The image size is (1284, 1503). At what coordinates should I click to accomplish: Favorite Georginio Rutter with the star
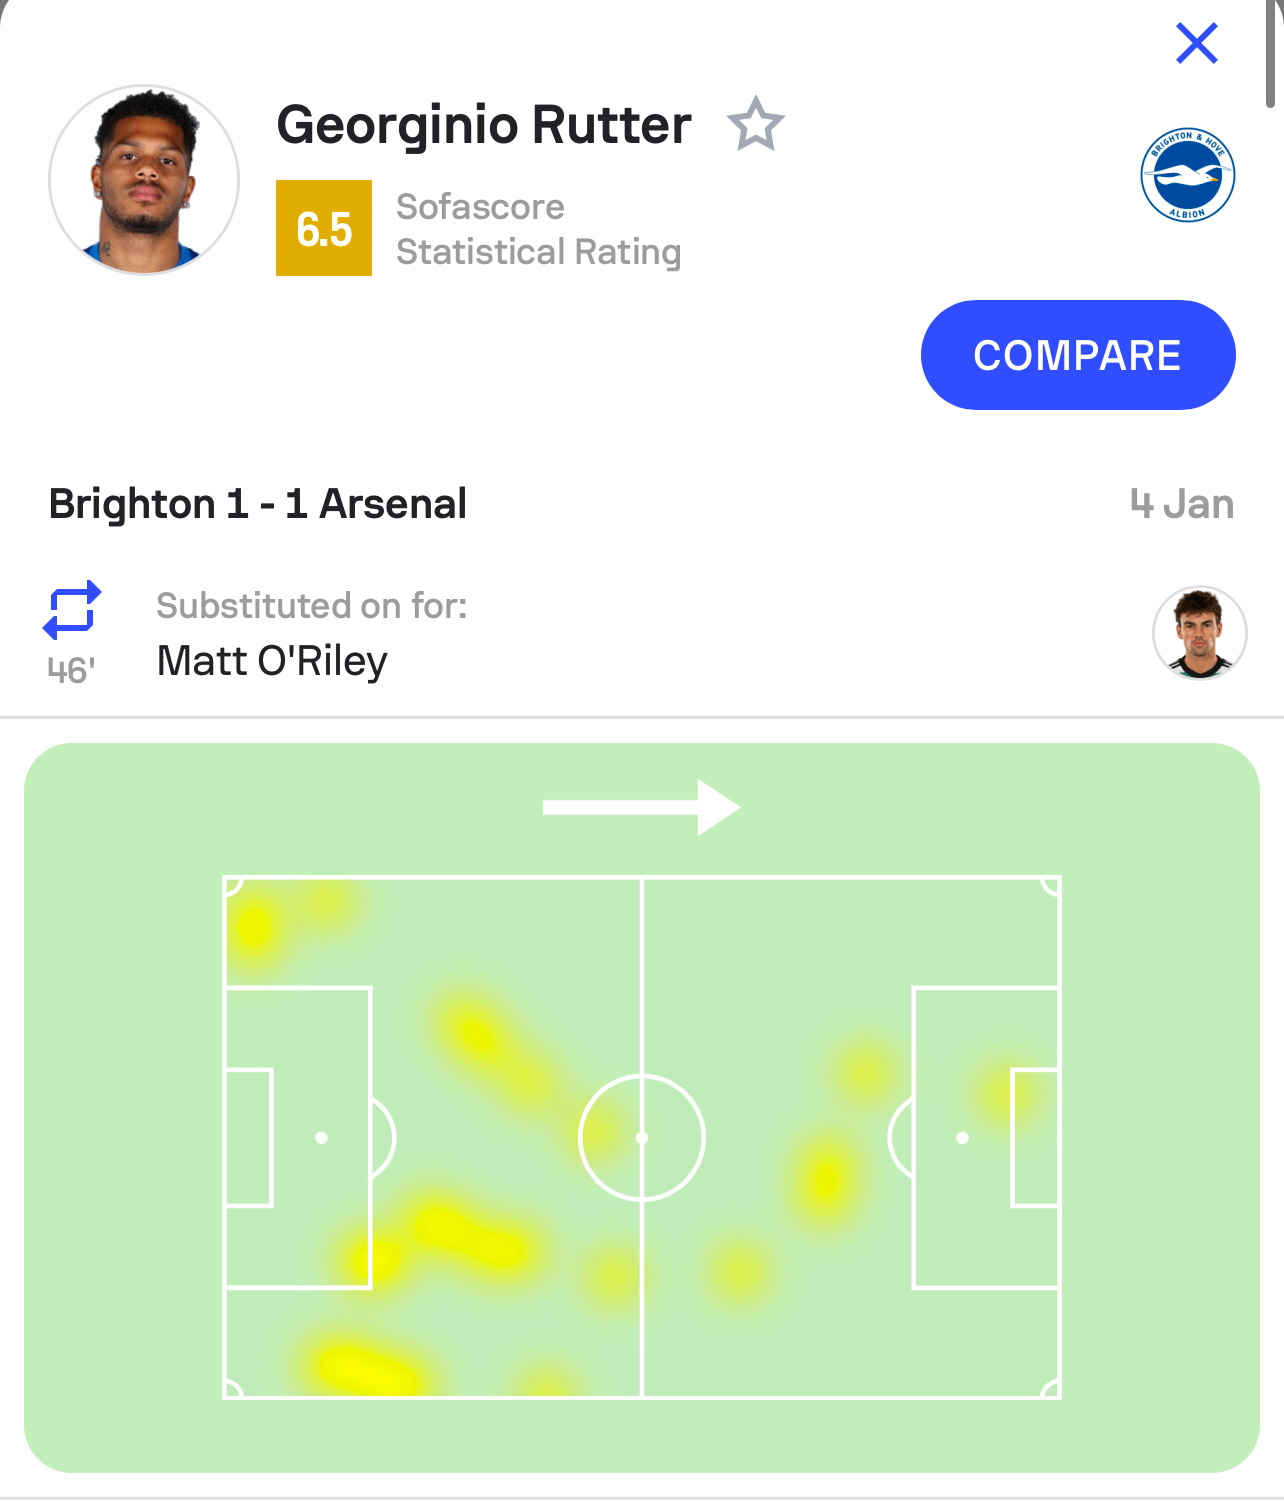pyautogui.click(x=755, y=124)
